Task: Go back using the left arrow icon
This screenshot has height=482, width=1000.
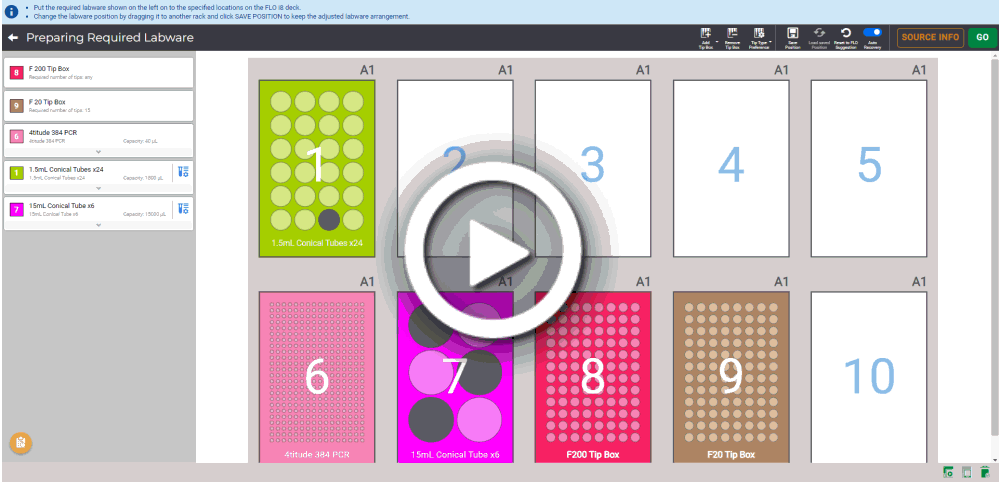Action: coord(13,38)
